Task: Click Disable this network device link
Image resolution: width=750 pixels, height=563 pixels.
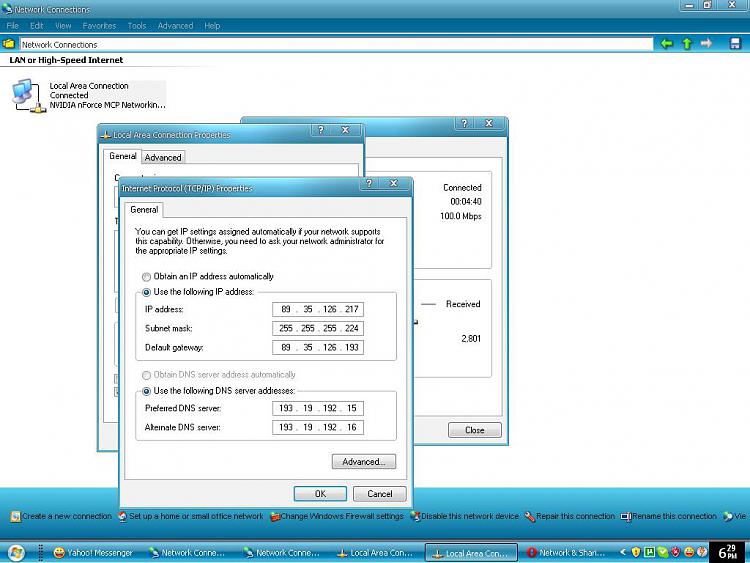Action: tap(464, 517)
